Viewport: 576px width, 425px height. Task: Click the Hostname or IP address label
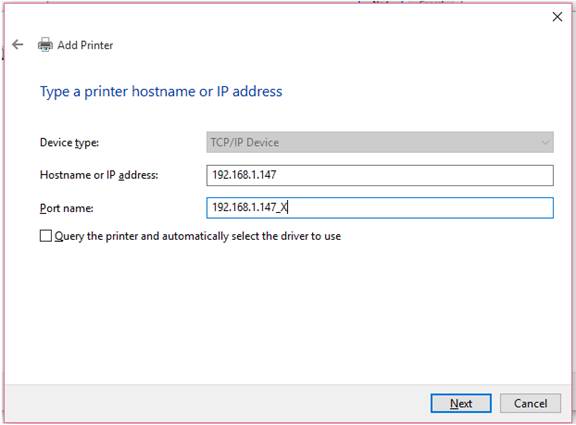[99, 175]
